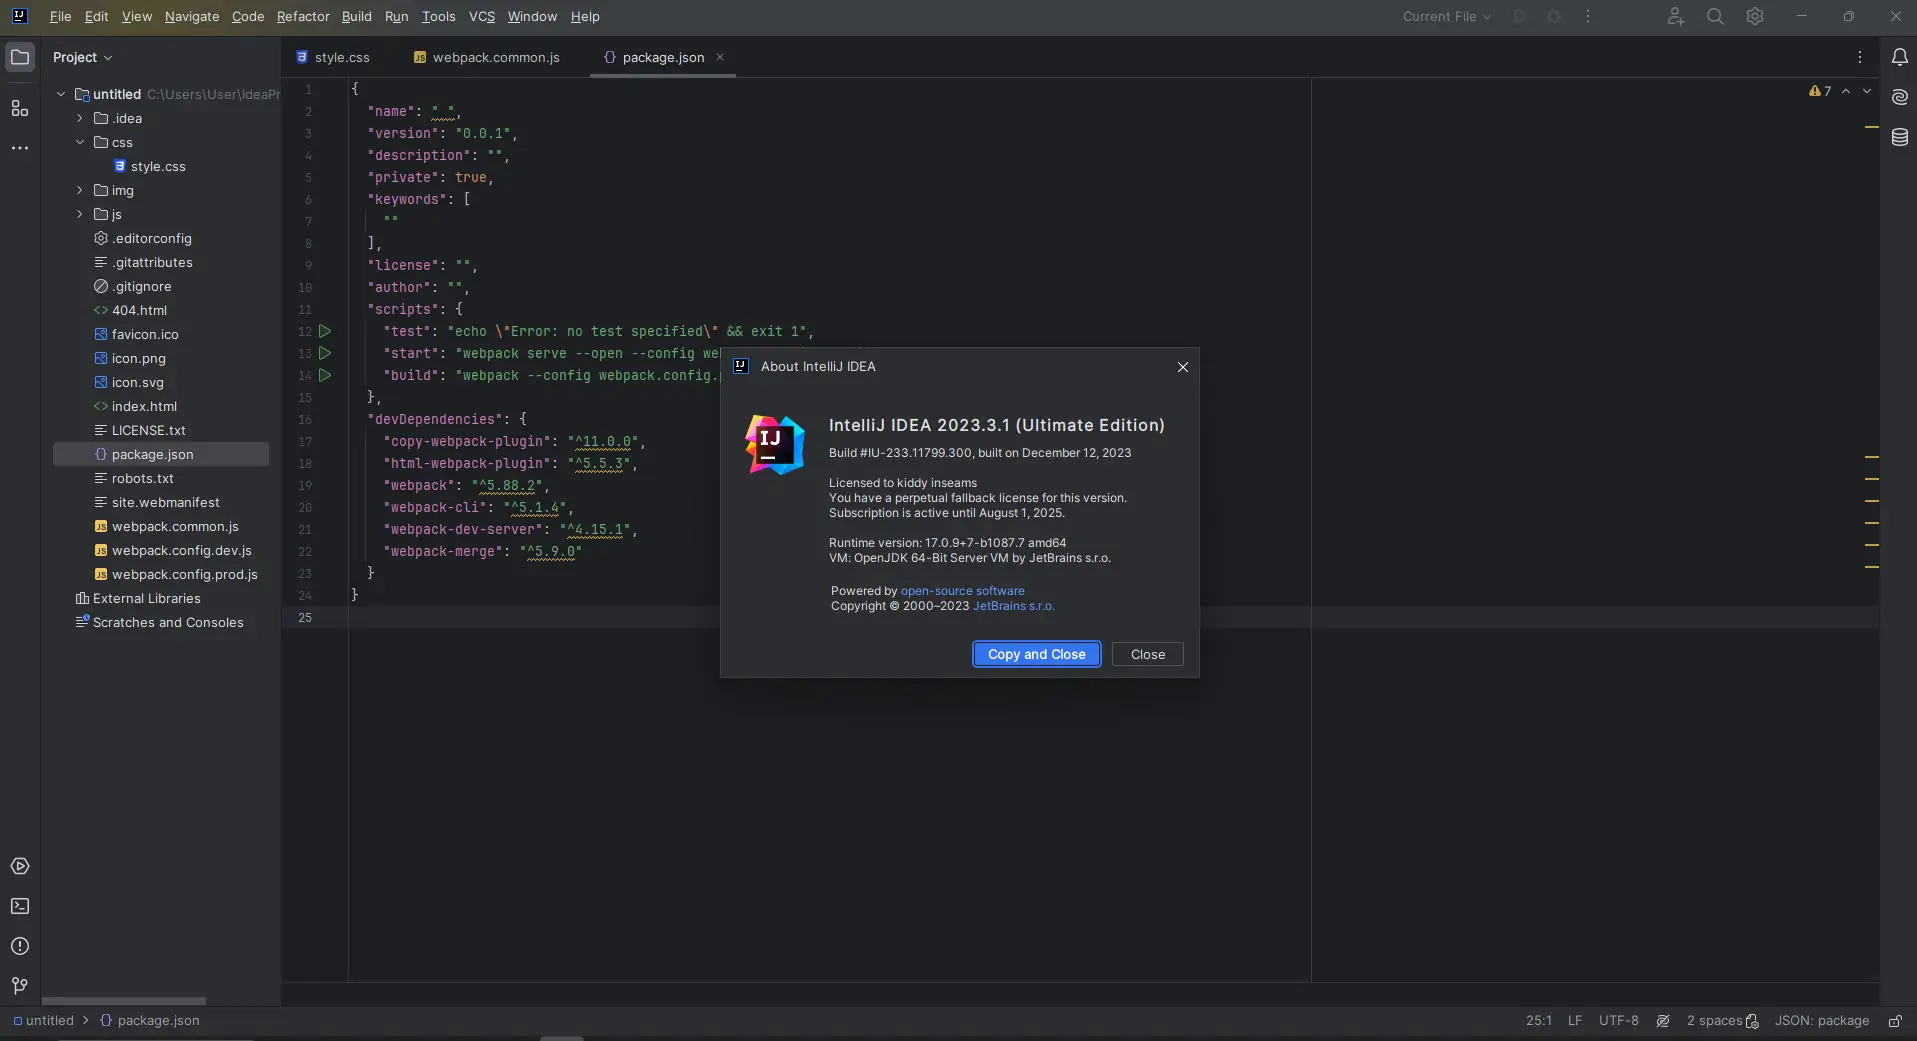Close About dialog with X
The image size is (1917, 1041).
tap(1182, 367)
